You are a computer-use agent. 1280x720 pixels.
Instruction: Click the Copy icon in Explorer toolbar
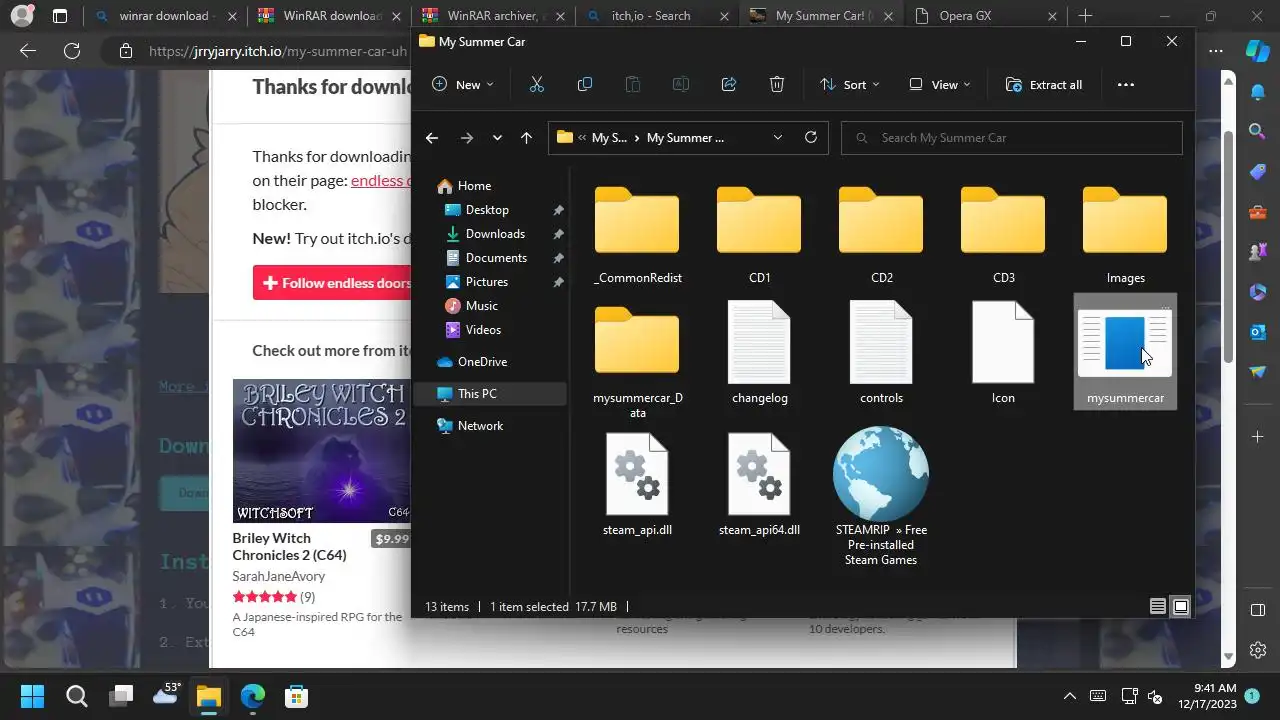coord(585,85)
